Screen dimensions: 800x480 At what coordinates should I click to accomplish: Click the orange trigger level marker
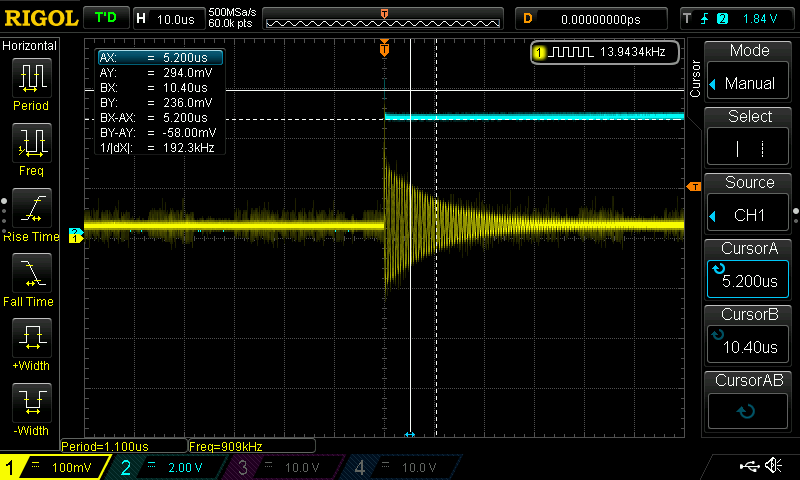pyautogui.click(x=692, y=187)
